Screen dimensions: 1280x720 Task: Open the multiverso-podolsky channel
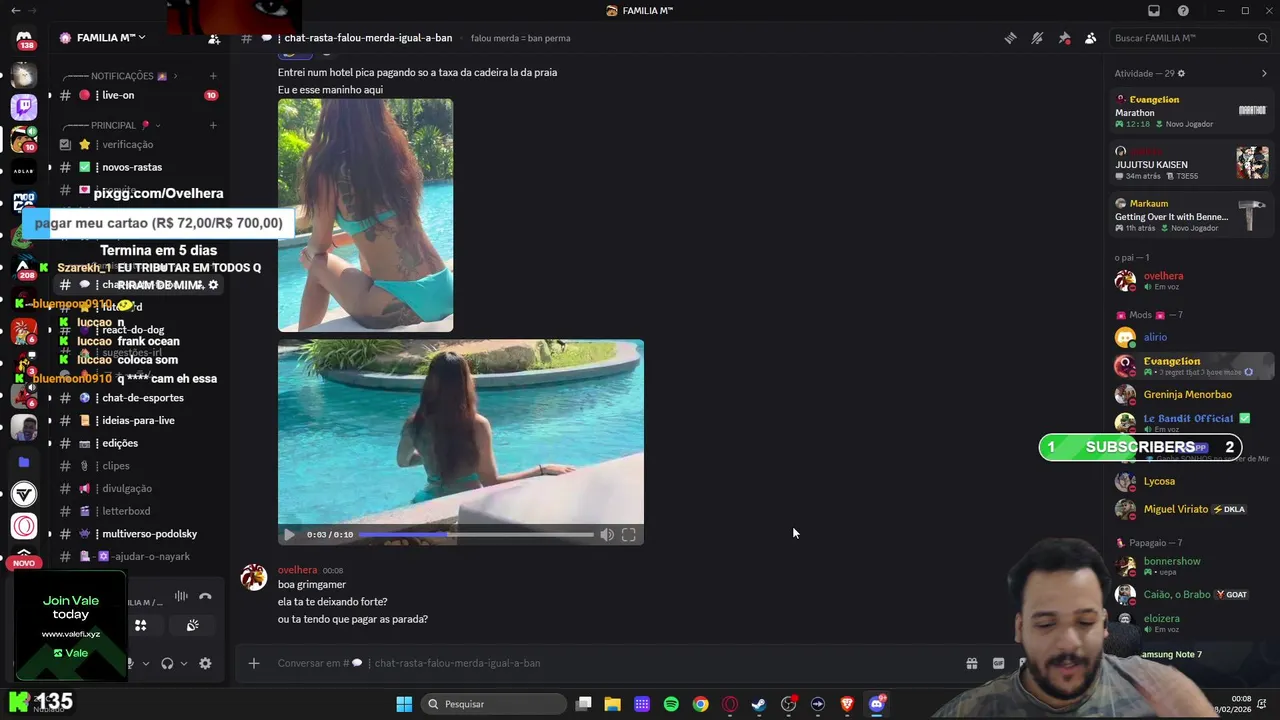(x=138, y=534)
